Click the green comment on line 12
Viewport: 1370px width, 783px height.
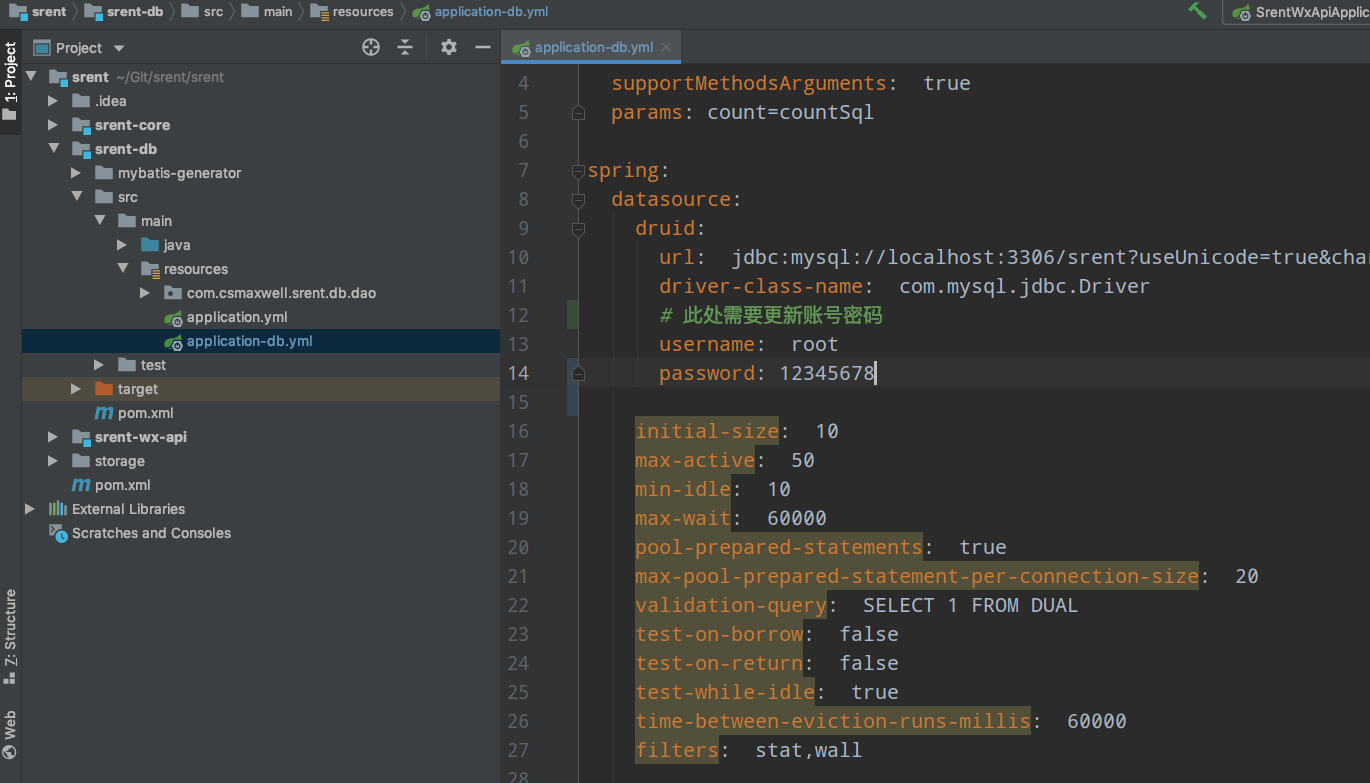coord(771,315)
